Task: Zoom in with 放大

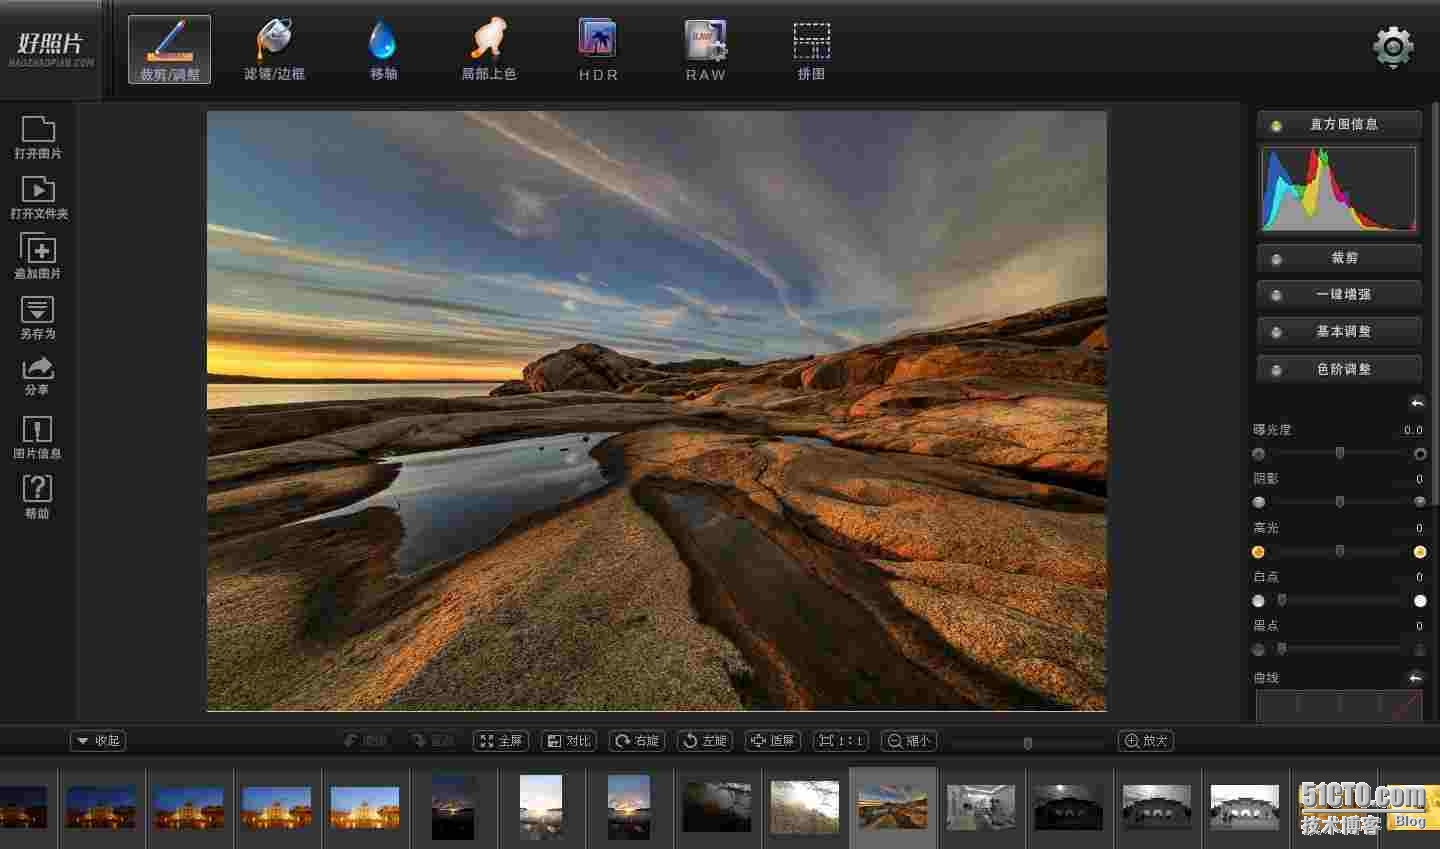Action: point(1146,741)
